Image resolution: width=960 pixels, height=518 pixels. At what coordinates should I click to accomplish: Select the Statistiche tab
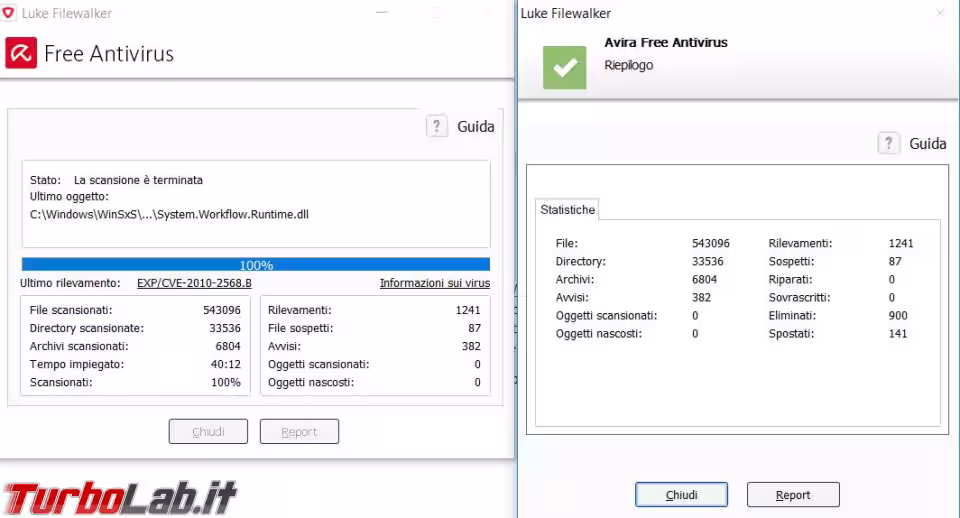tap(568, 210)
